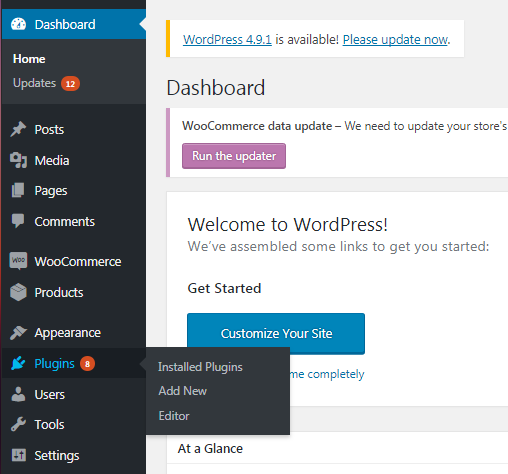Follow the Please update now link
This screenshot has width=508, height=474.
pos(395,39)
